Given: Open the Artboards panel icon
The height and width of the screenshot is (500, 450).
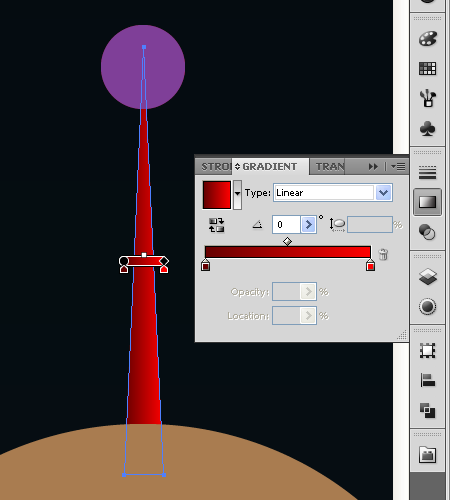Looking at the screenshot, I should pos(427,351).
